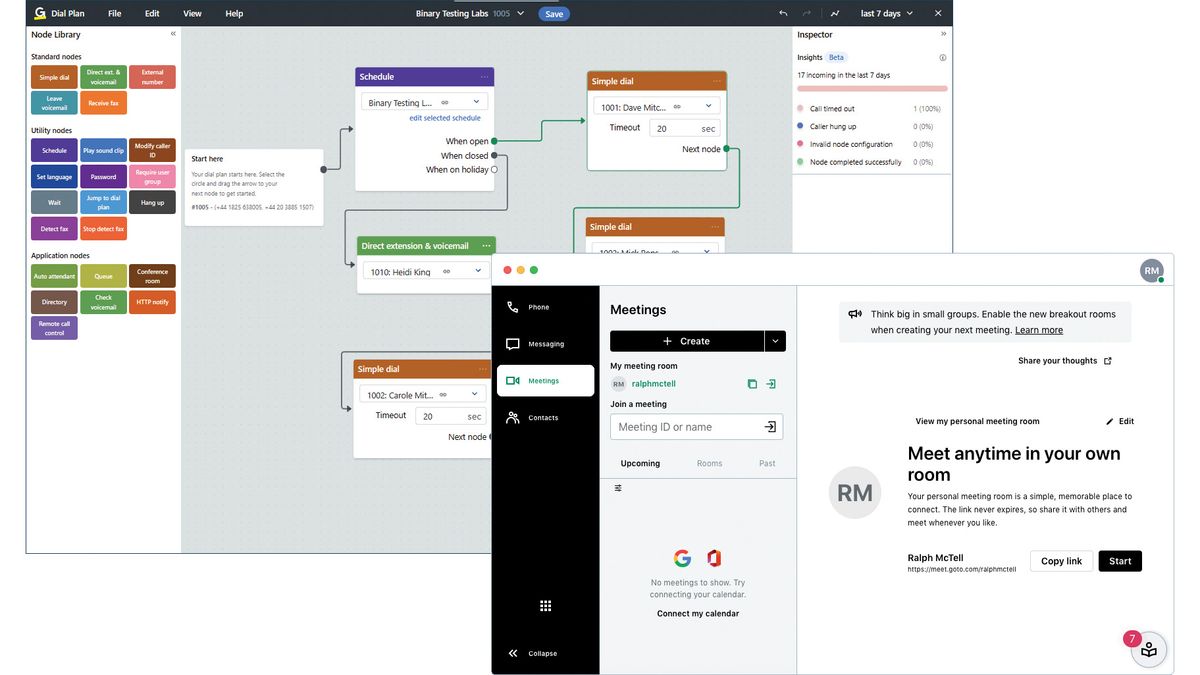The image size is (1200, 675).
Task: Select the External number node tile
Action: (152, 77)
